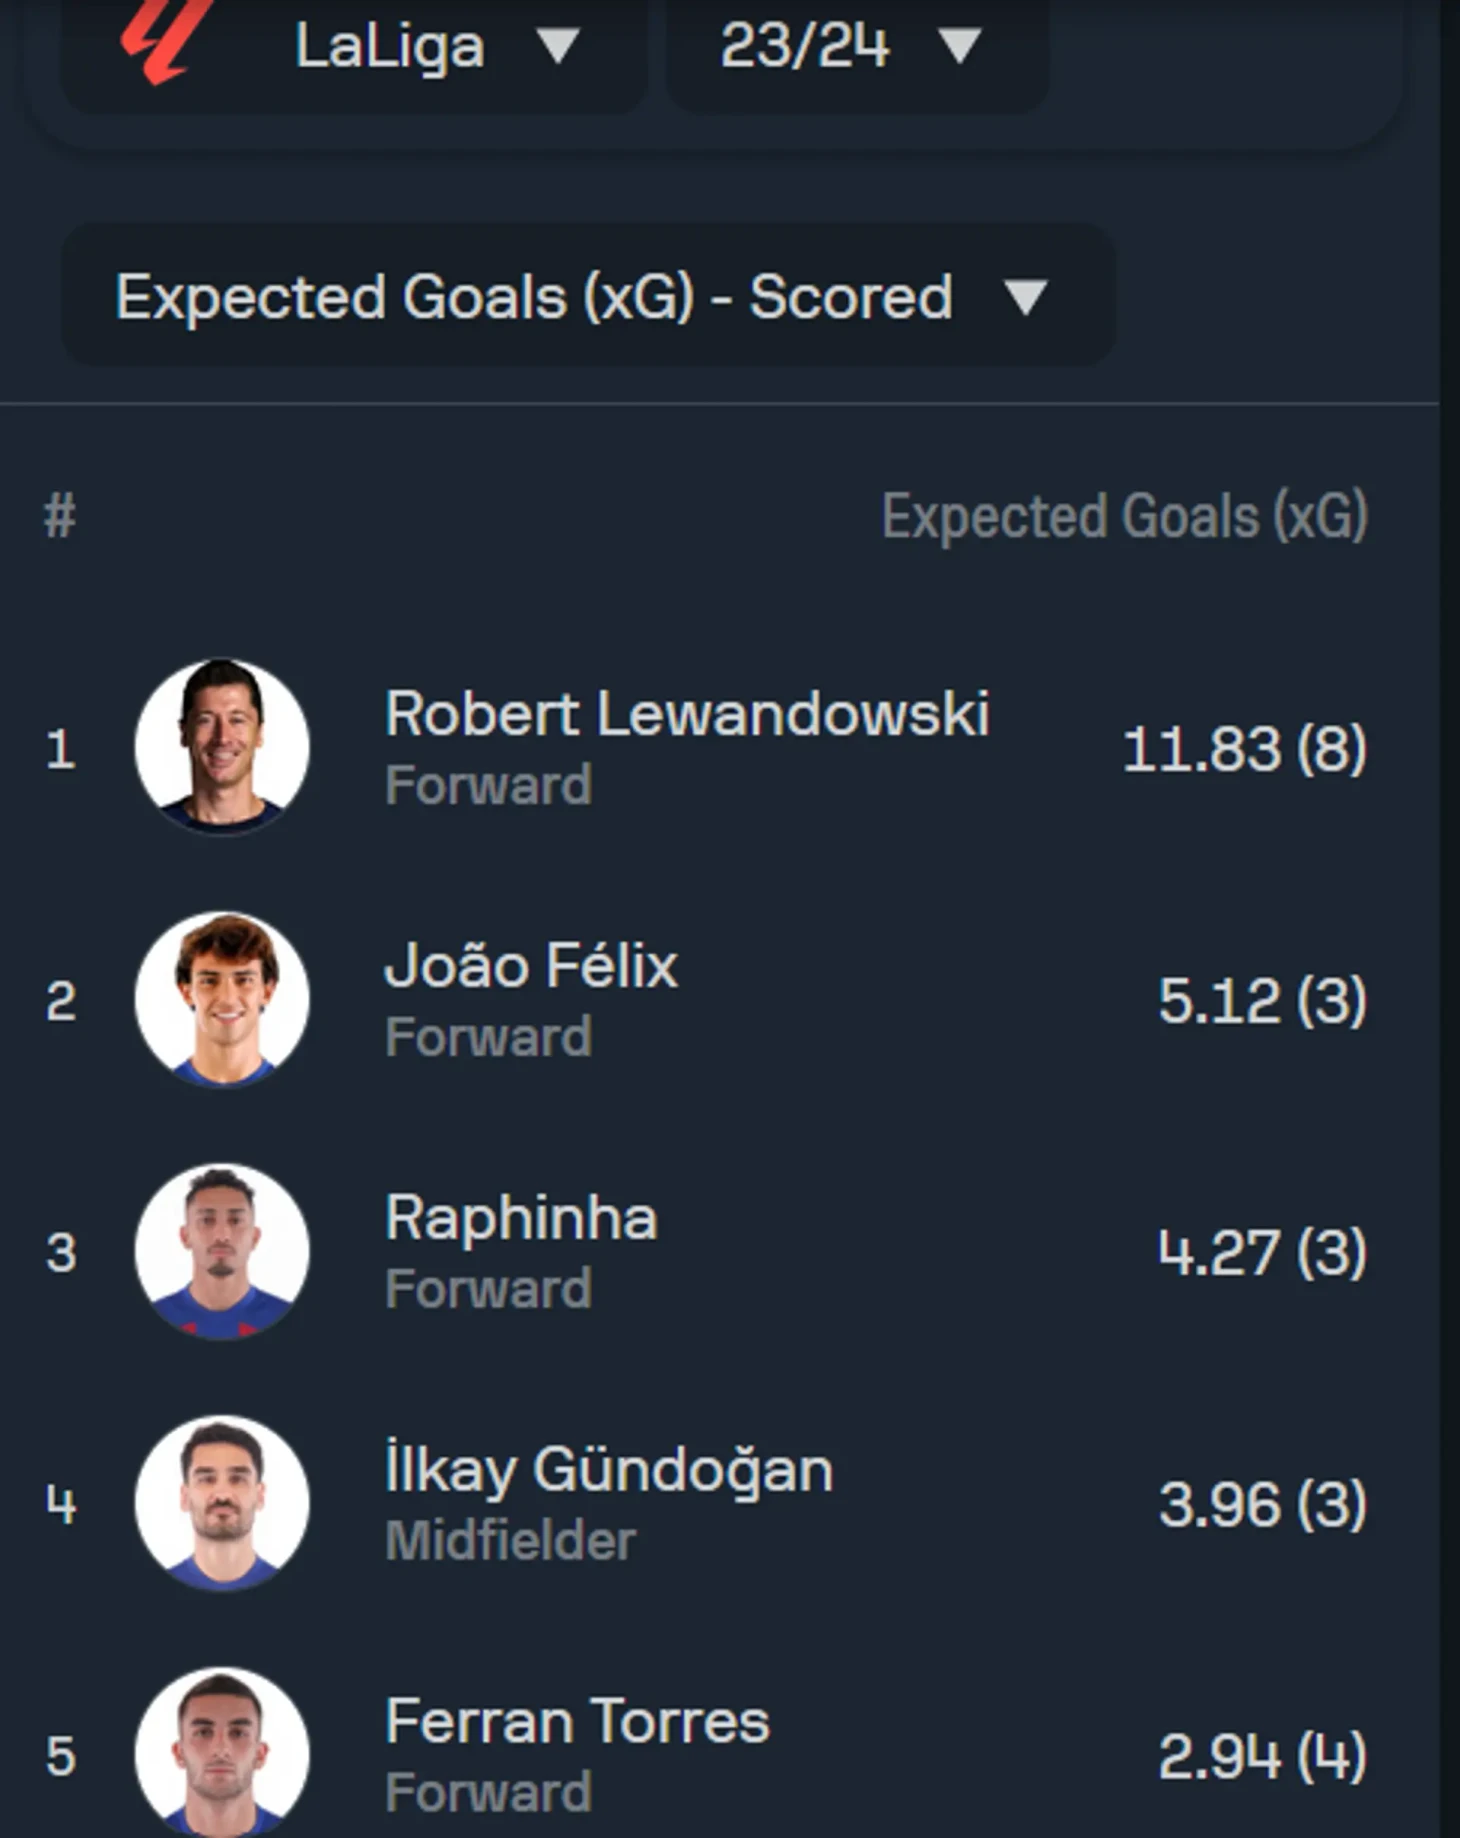This screenshot has height=1838, width=1460.
Task: Click the triangle icon beside xG - Scored
Action: [1025, 298]
